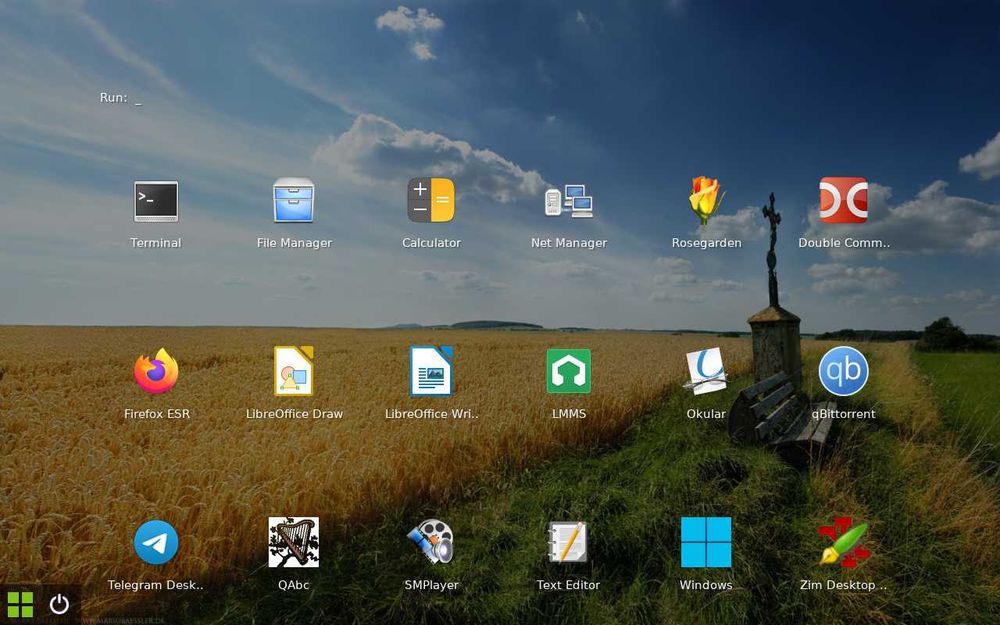1000x625 pixels.
Task: Click the "Net Manager" label
Action: [x=569, y=243]
